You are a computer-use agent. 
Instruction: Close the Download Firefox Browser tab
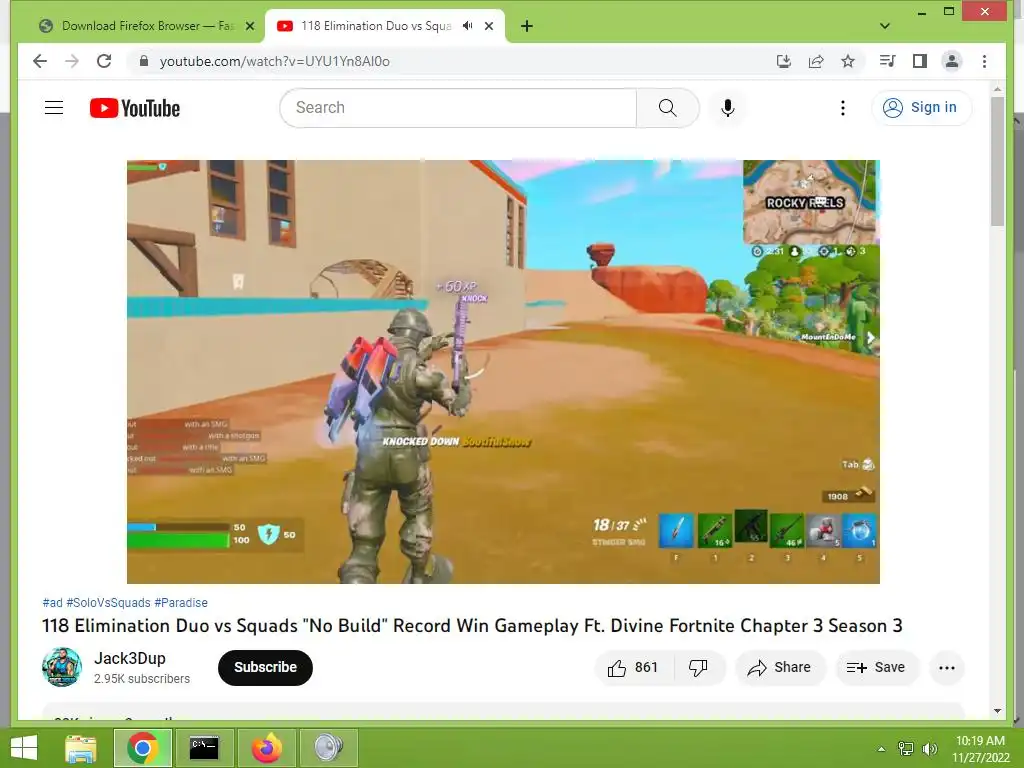click(x=249, y=26)
